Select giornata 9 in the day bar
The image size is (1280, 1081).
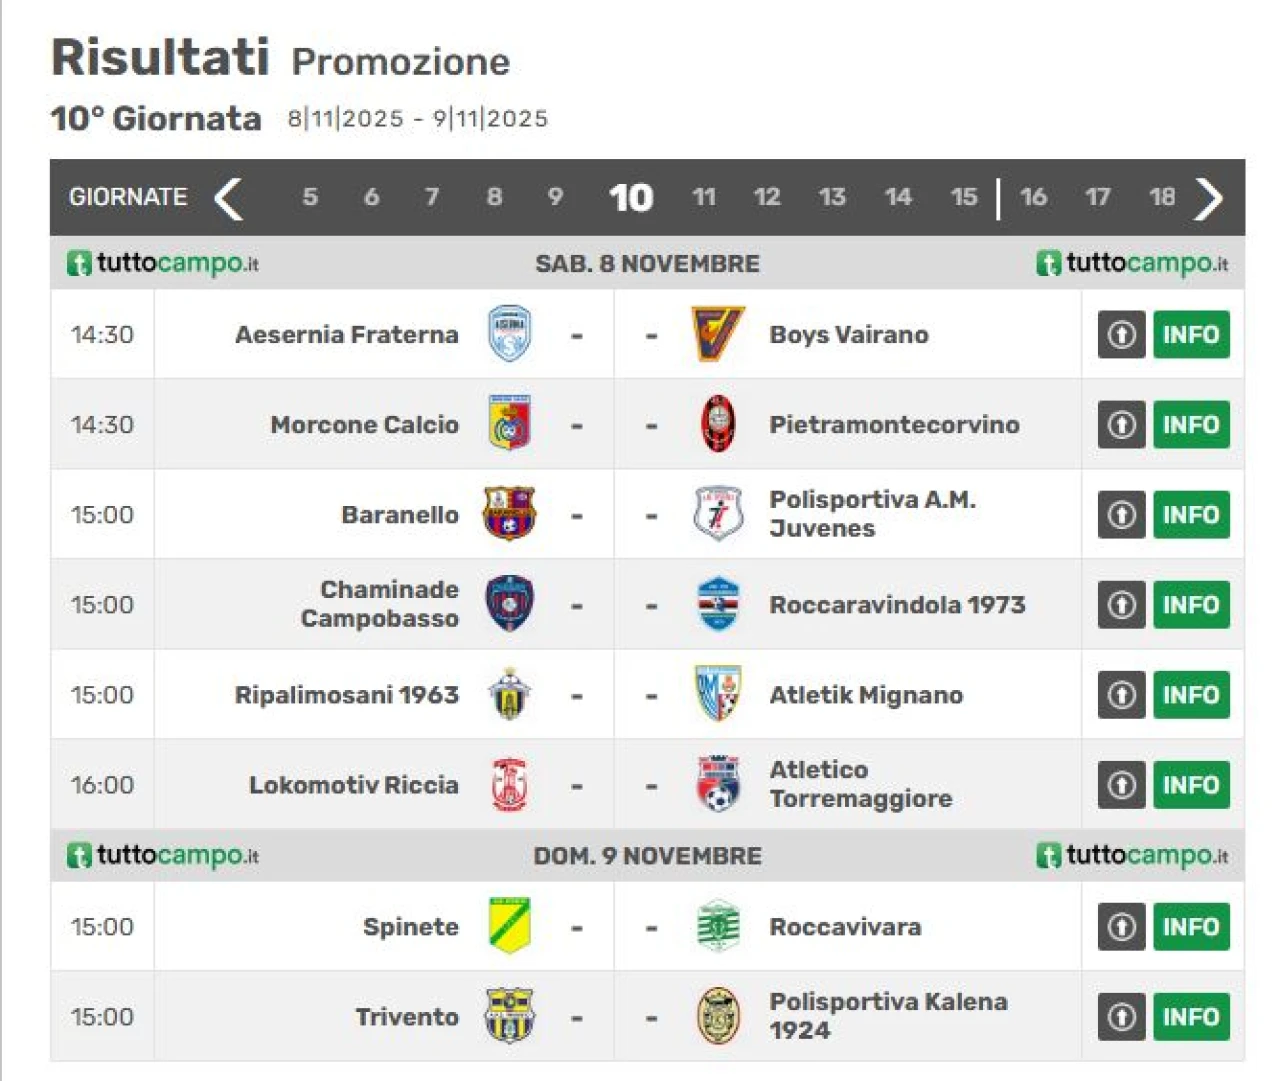[555, 197]
